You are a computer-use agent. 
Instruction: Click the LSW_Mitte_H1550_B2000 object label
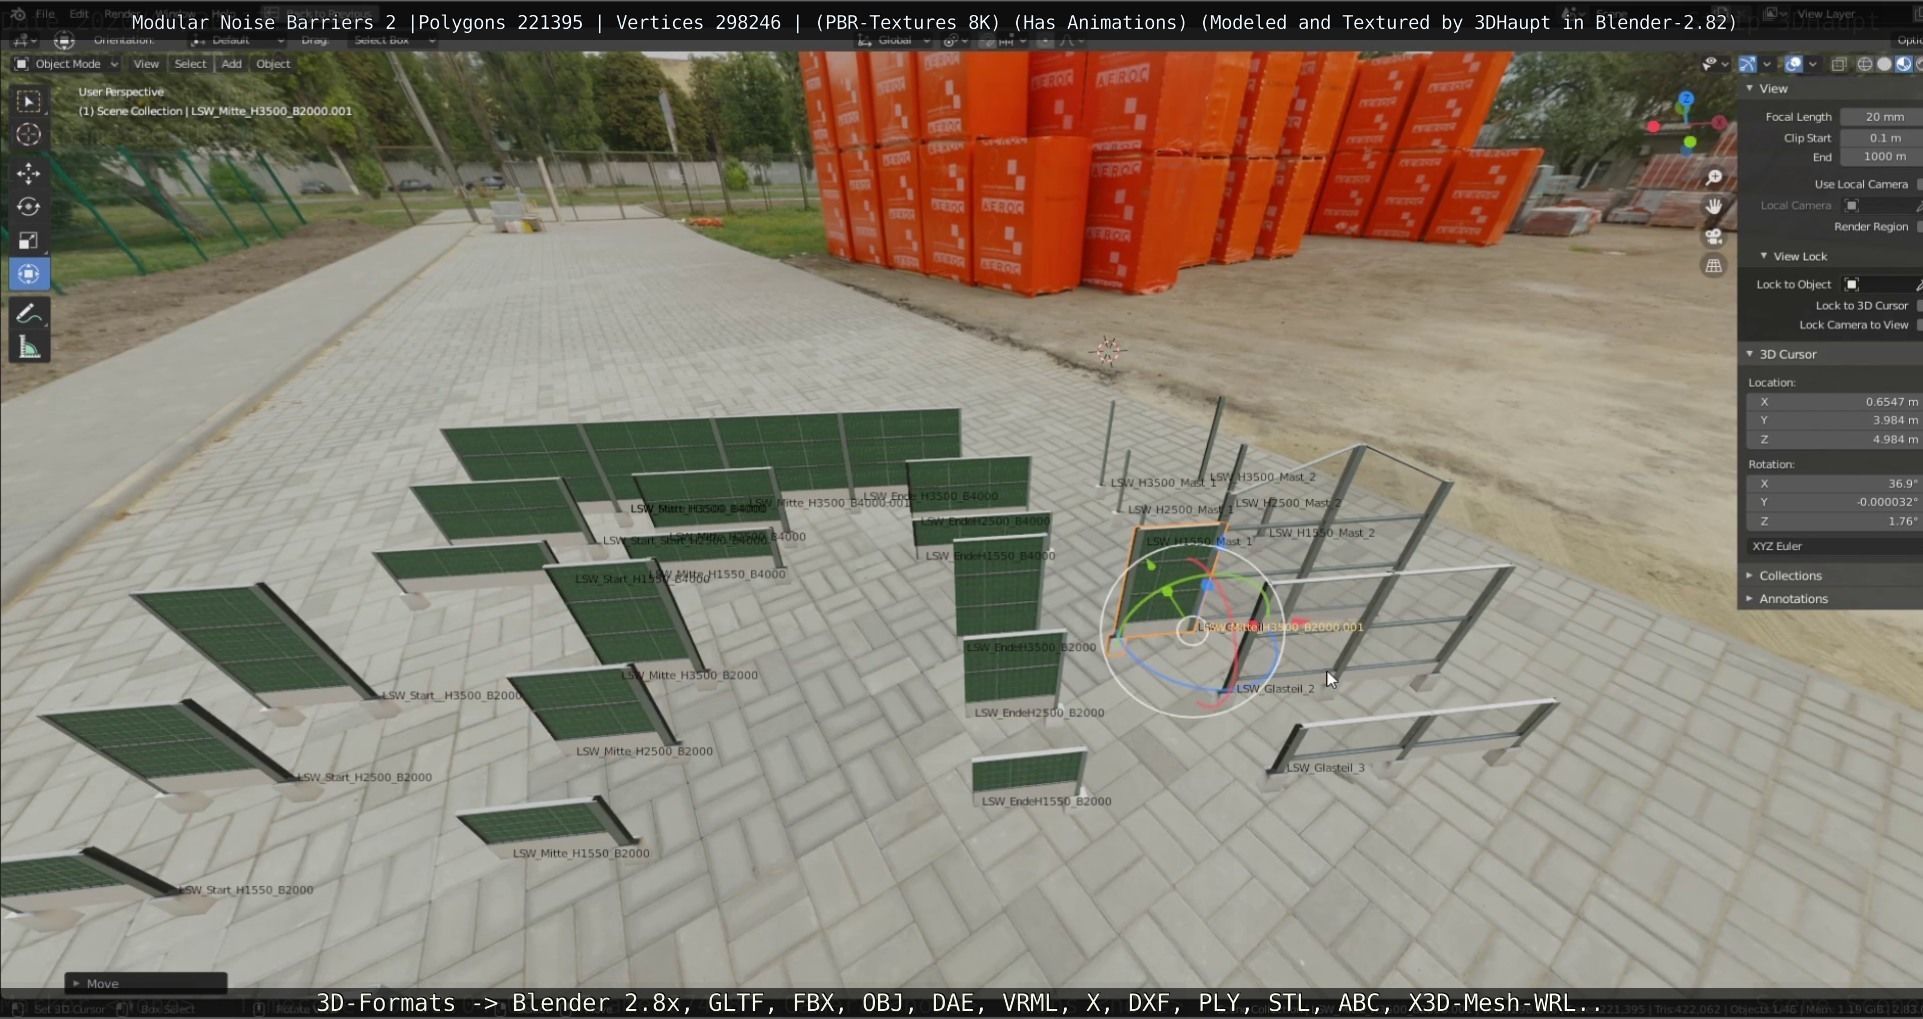(x=581, y=854)
